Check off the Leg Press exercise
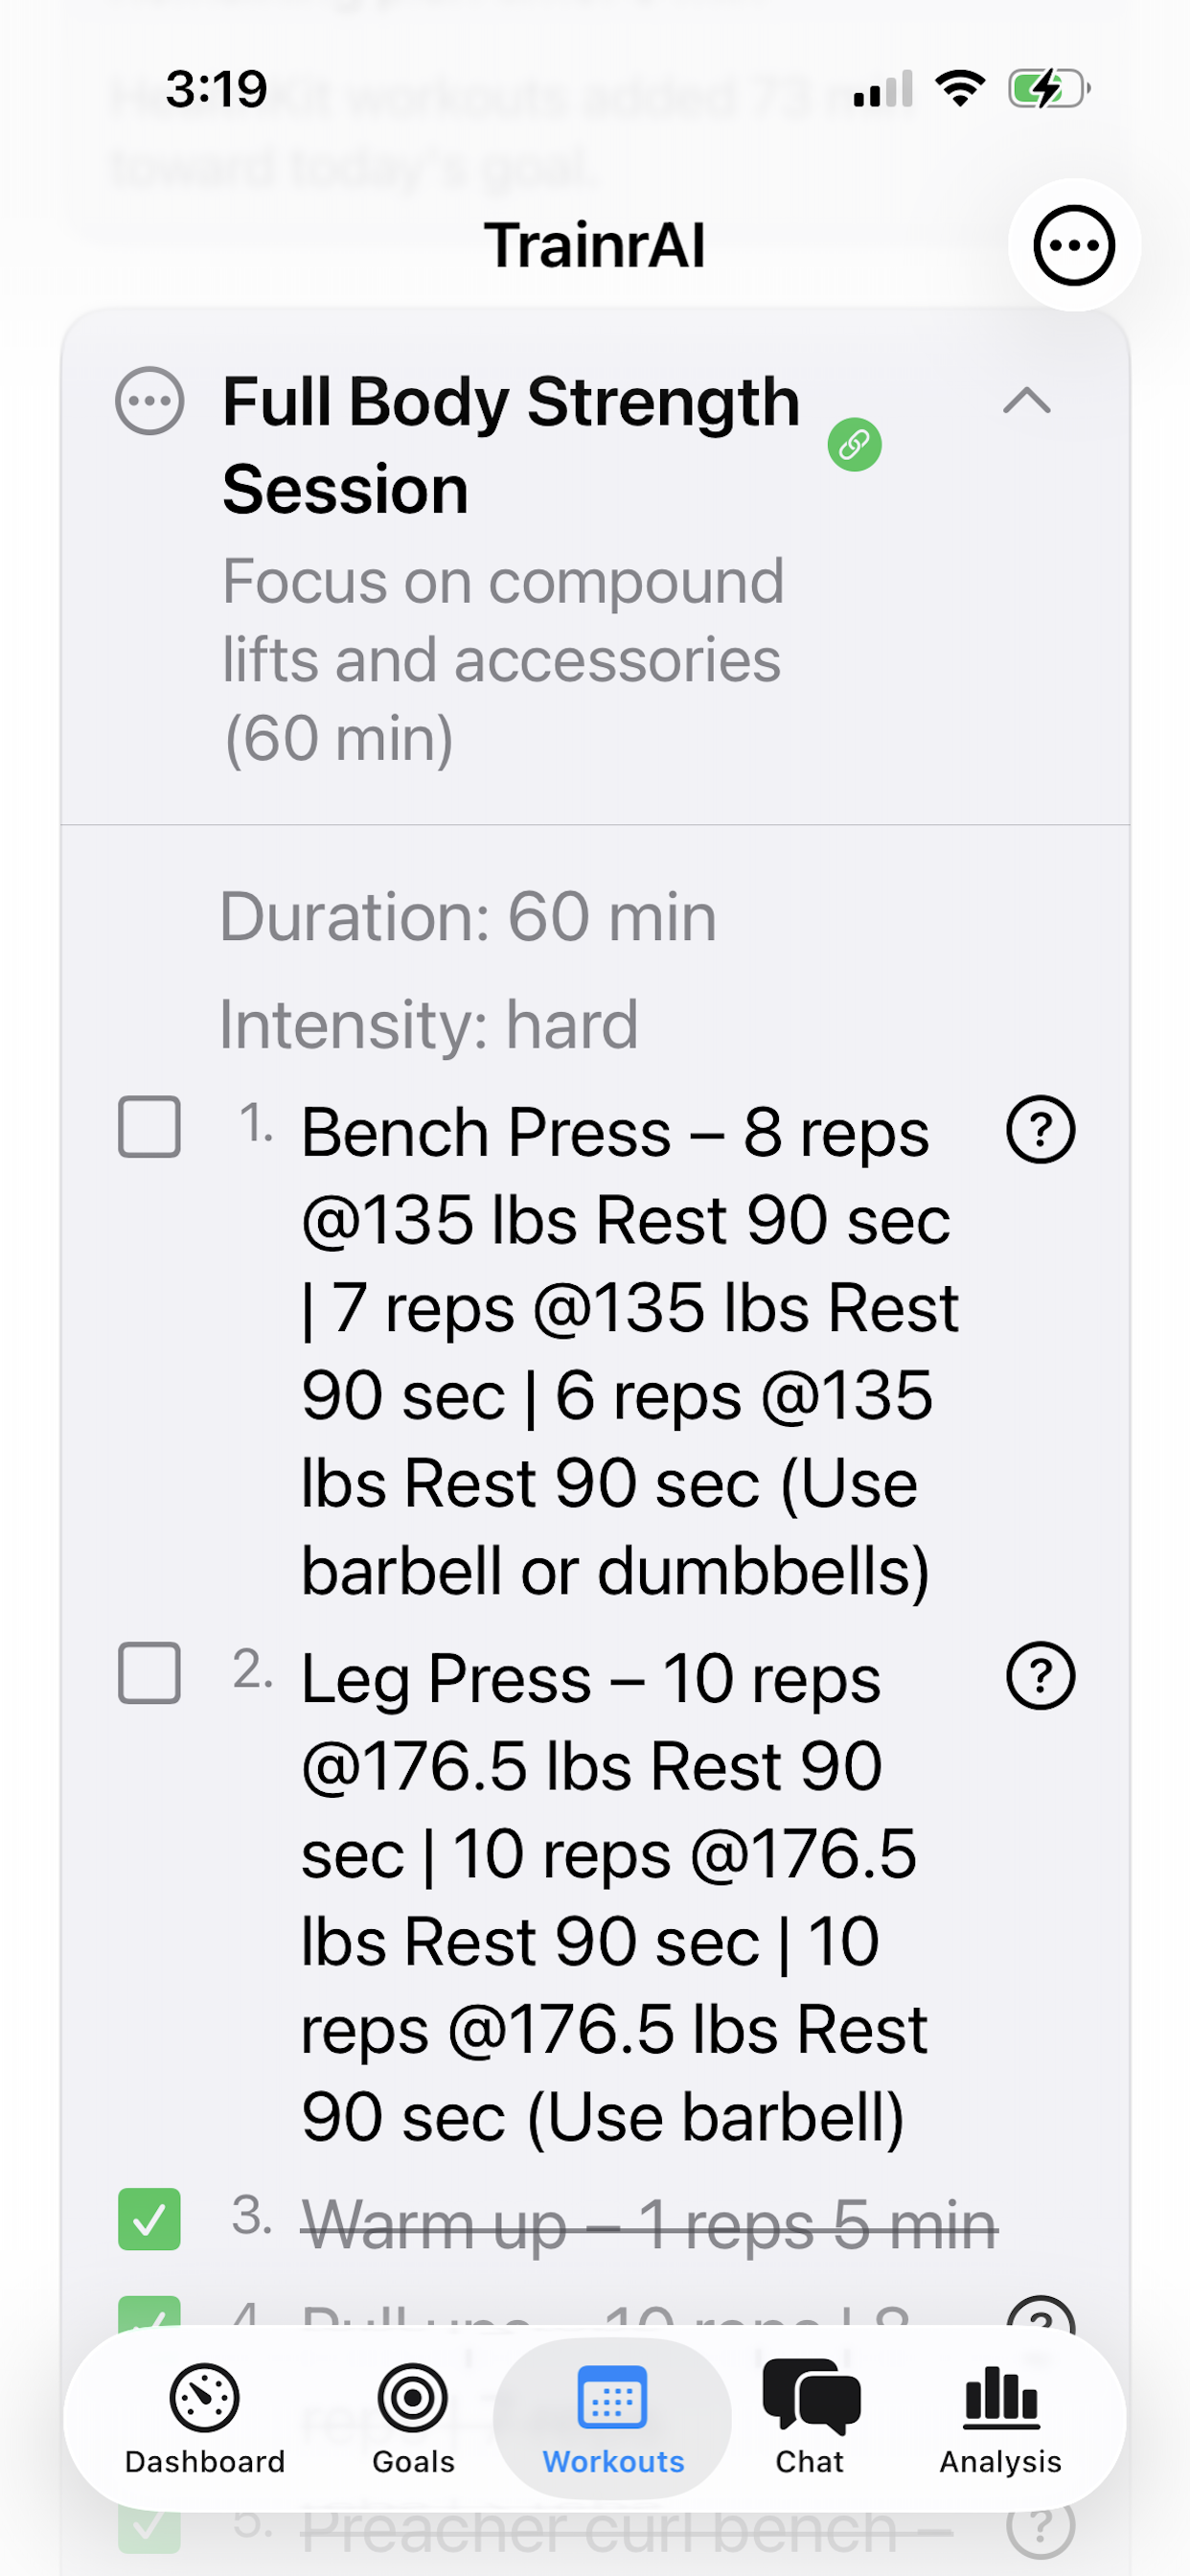Screen dimensions: 1190x2576 (x=150, y=1673)
